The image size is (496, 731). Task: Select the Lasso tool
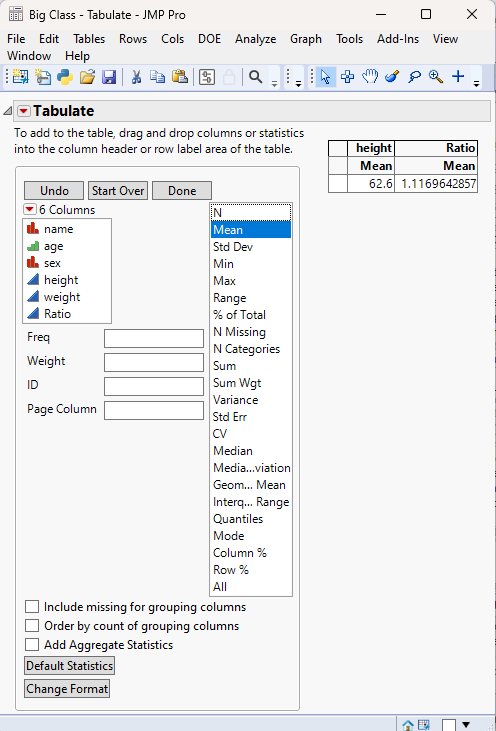pos(414,77)
